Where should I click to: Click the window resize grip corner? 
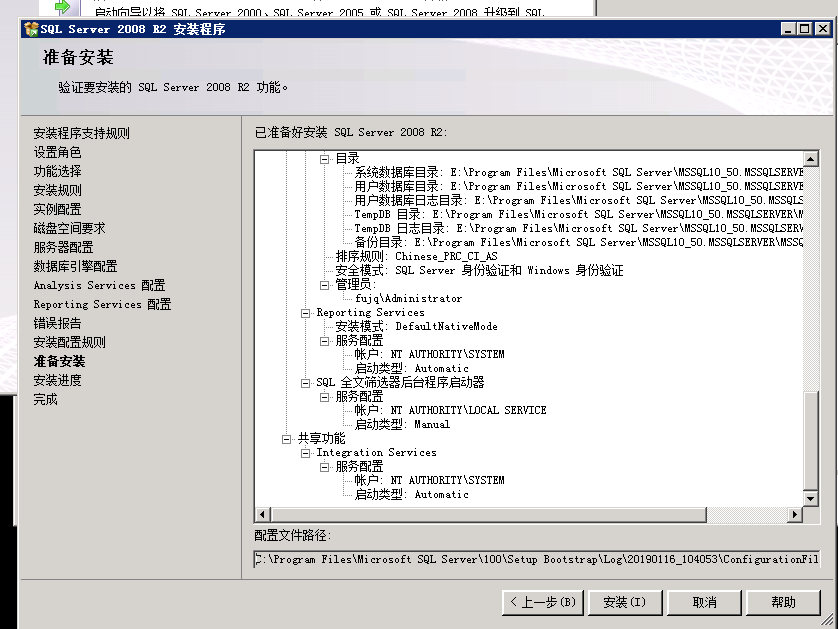coord(827,620)
